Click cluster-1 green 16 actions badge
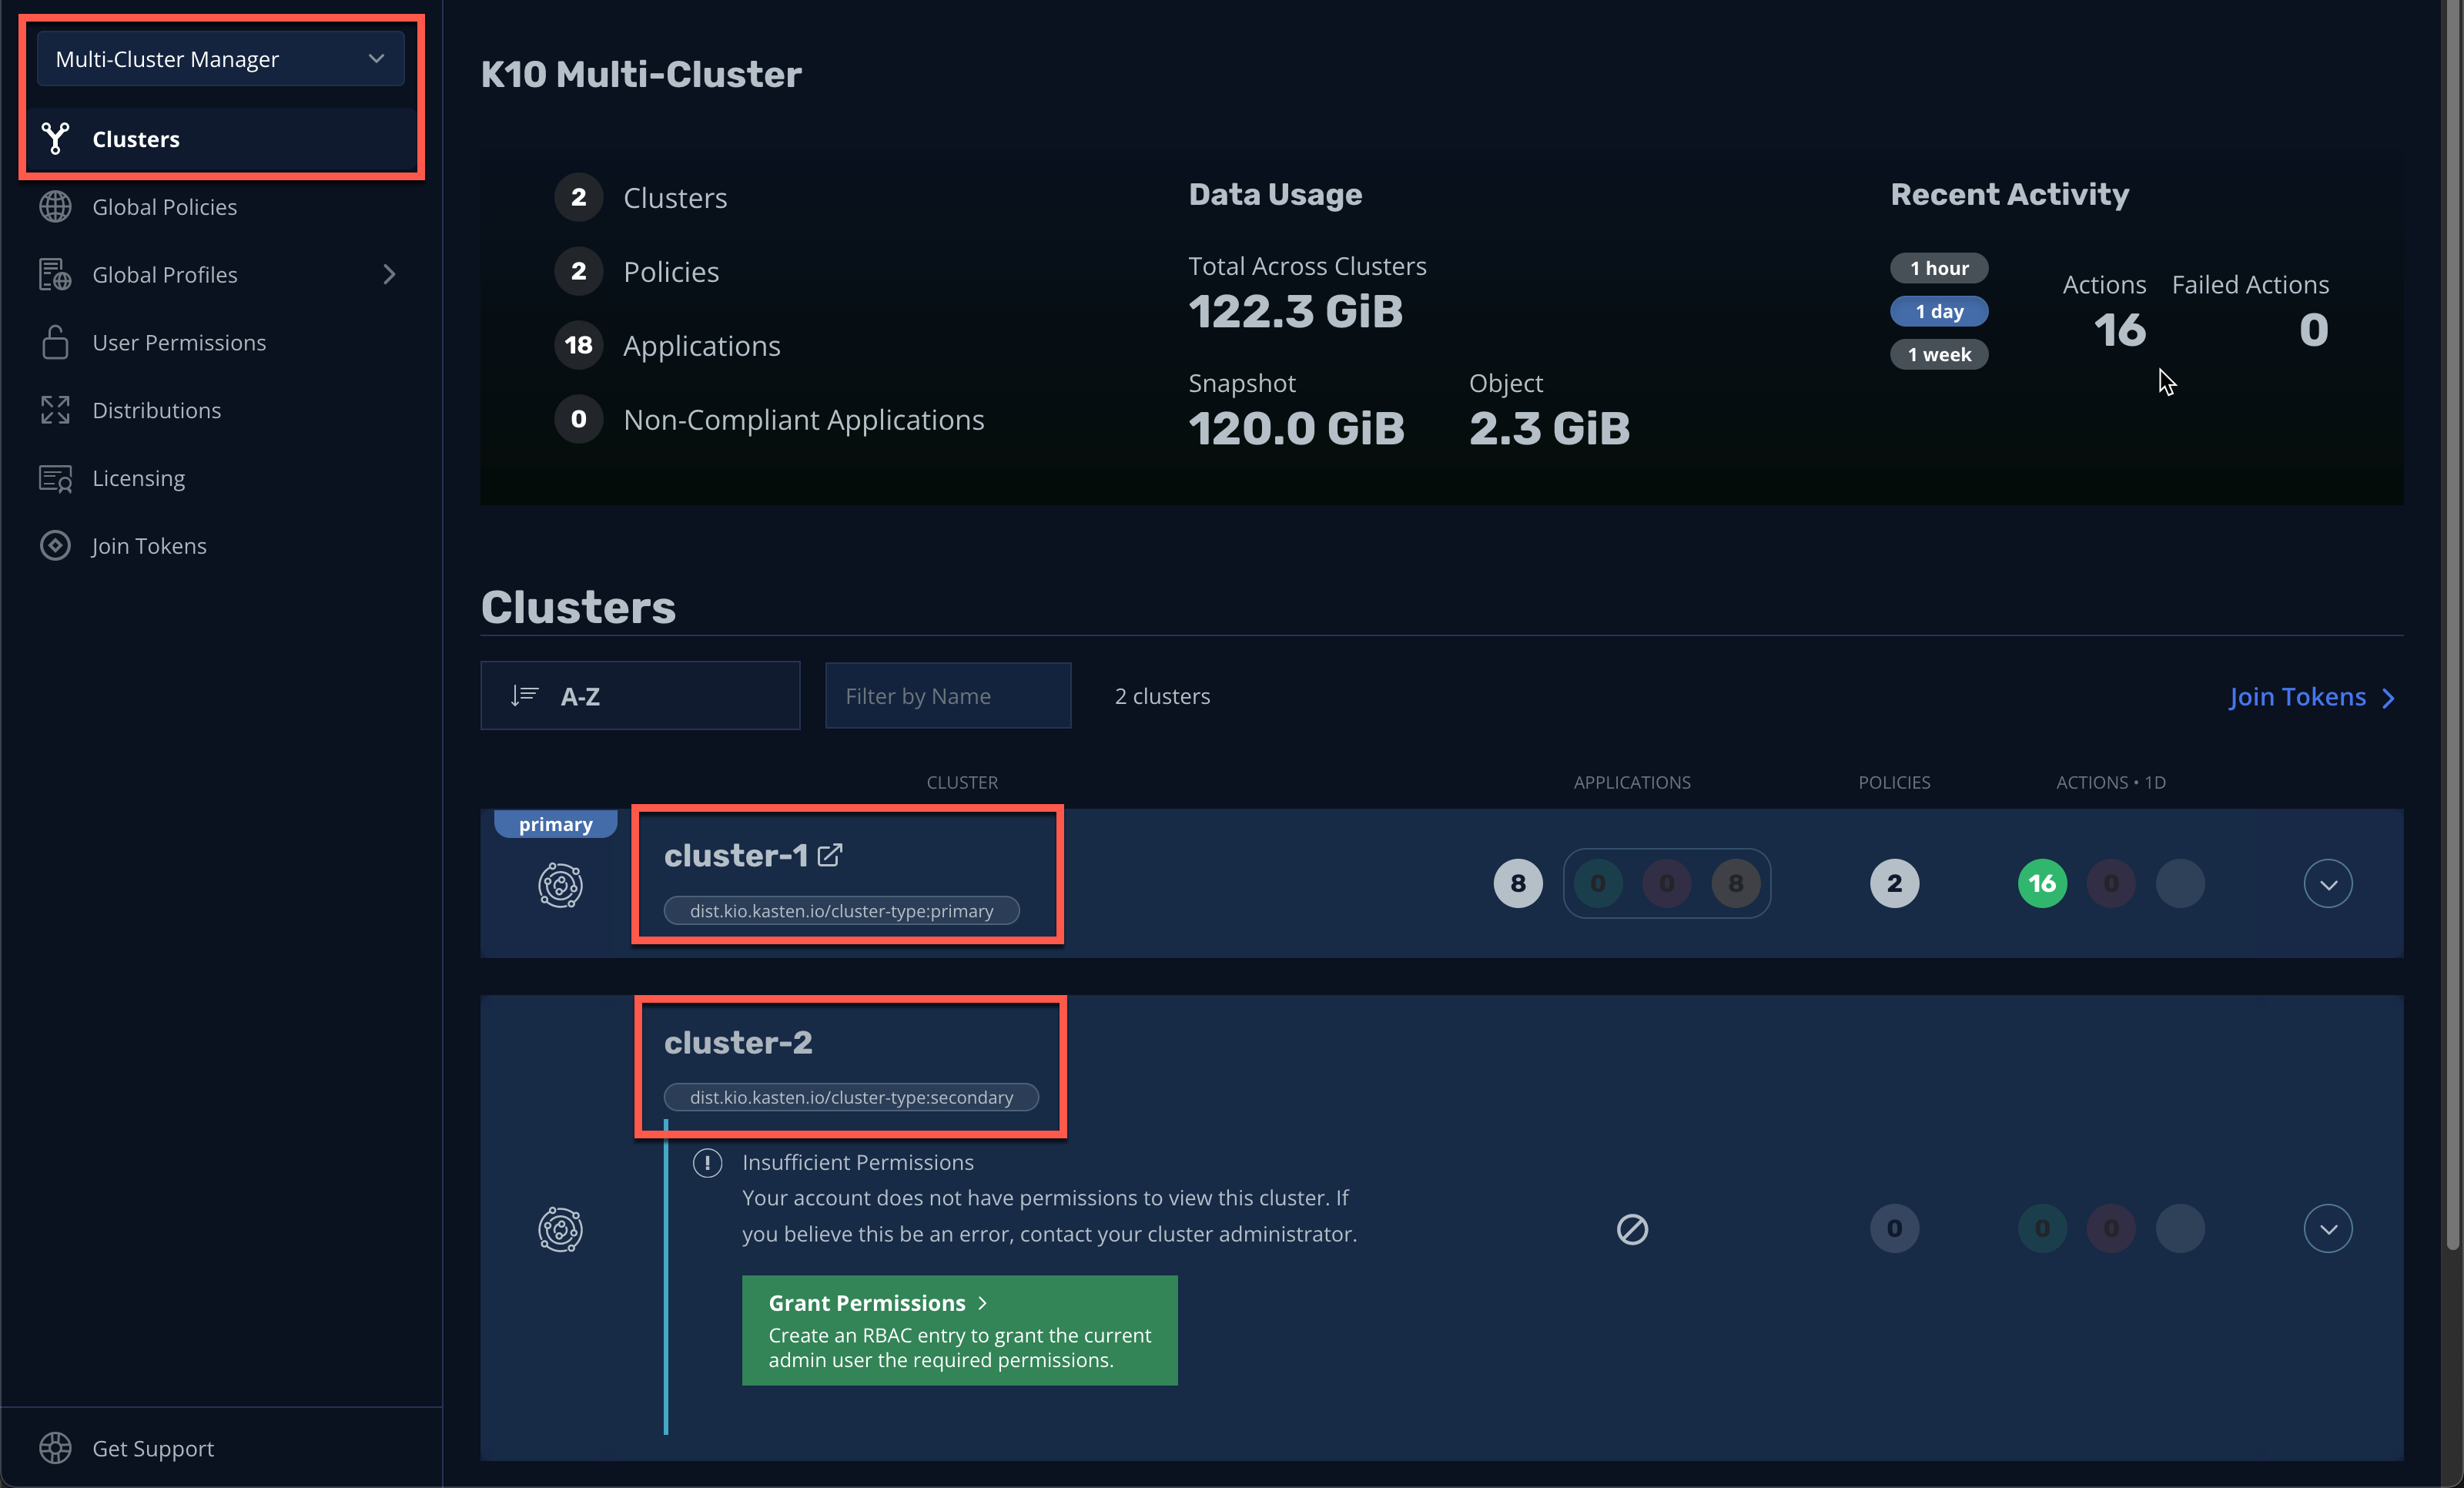2464x1488 pixels. tap(2042, 884)
